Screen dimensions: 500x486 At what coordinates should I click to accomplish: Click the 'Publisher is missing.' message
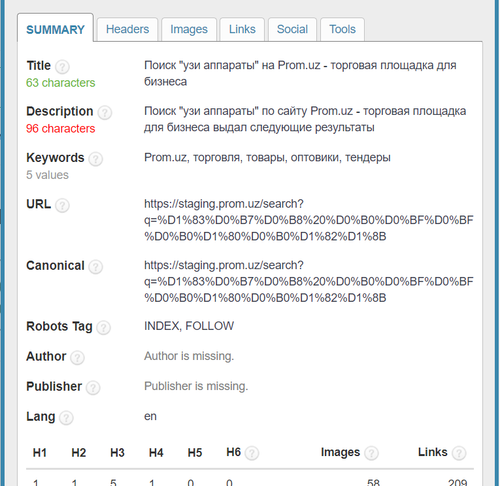pos(196,386)
